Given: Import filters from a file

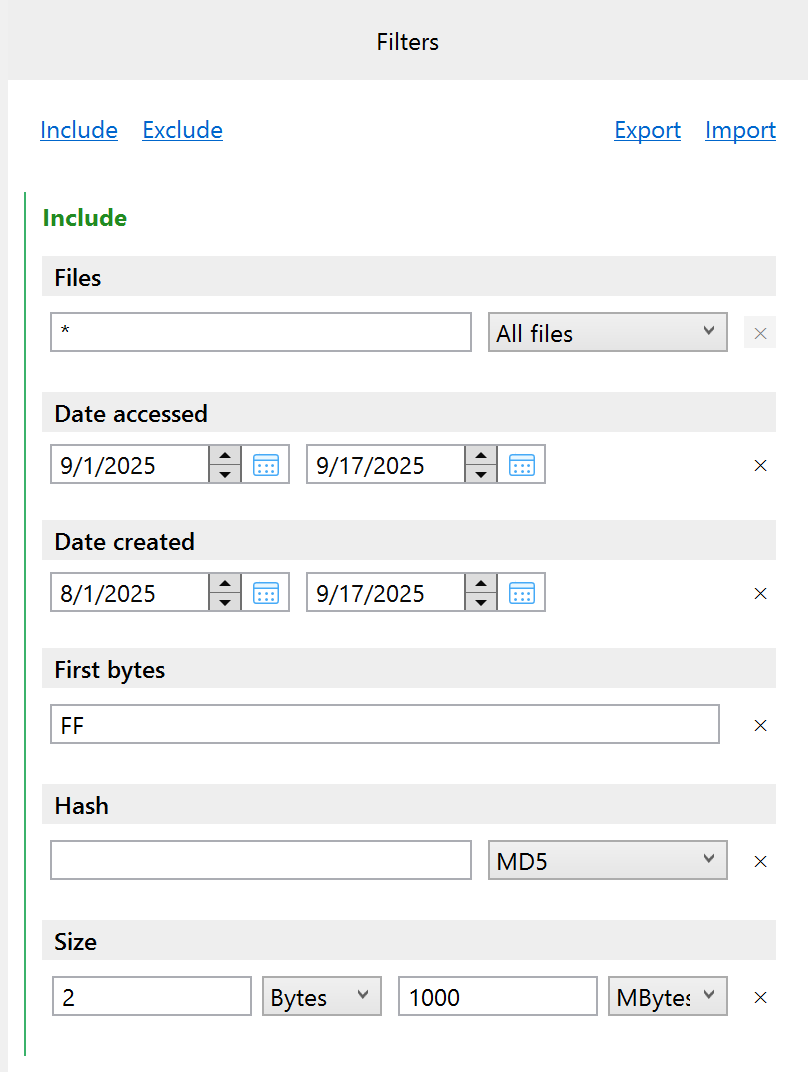Looking at the screenshot, I should point(740,130).
